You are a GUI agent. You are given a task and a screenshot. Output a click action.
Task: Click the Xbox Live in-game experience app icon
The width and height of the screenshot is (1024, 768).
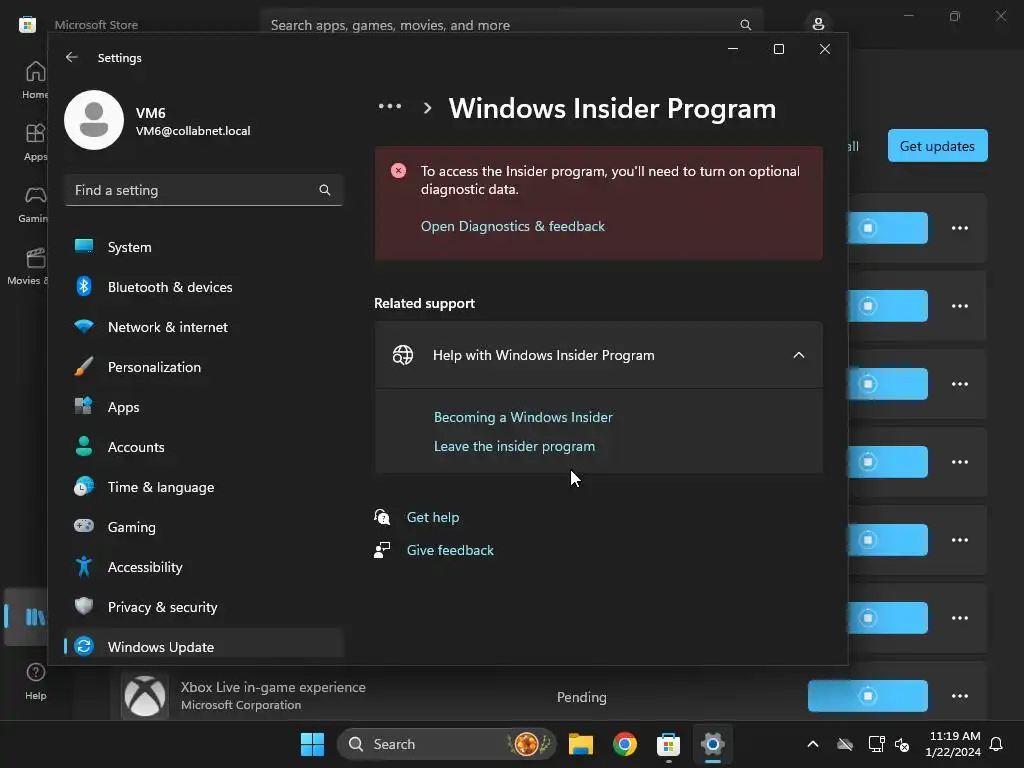coord(145,696)
